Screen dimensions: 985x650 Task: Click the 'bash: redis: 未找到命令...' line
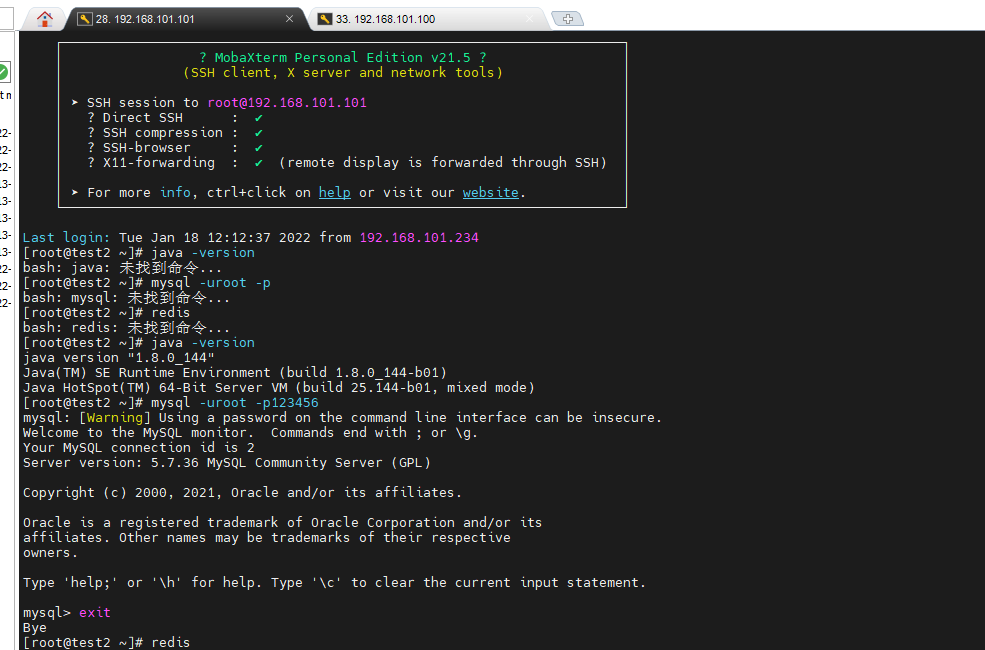point(126,328)
